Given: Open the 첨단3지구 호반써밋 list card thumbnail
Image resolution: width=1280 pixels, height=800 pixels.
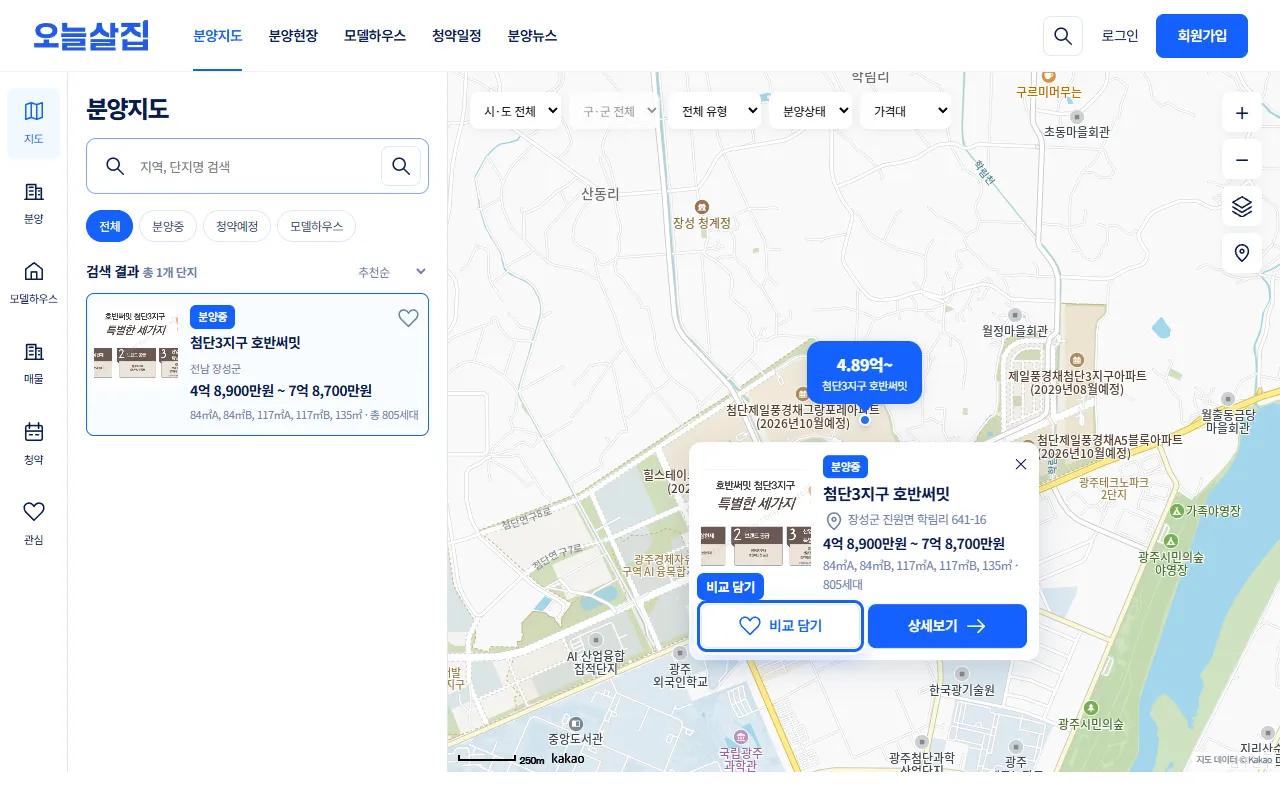Looking at the screenshot, I should [136, 343].
